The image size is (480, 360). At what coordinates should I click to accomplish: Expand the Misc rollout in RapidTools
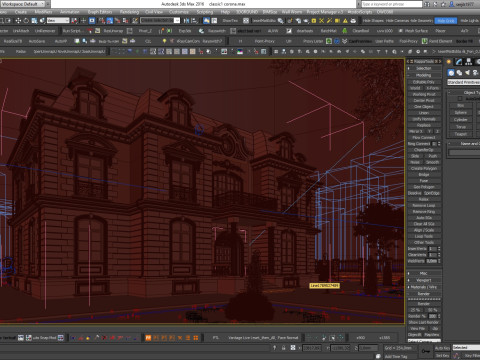[424, 273]
